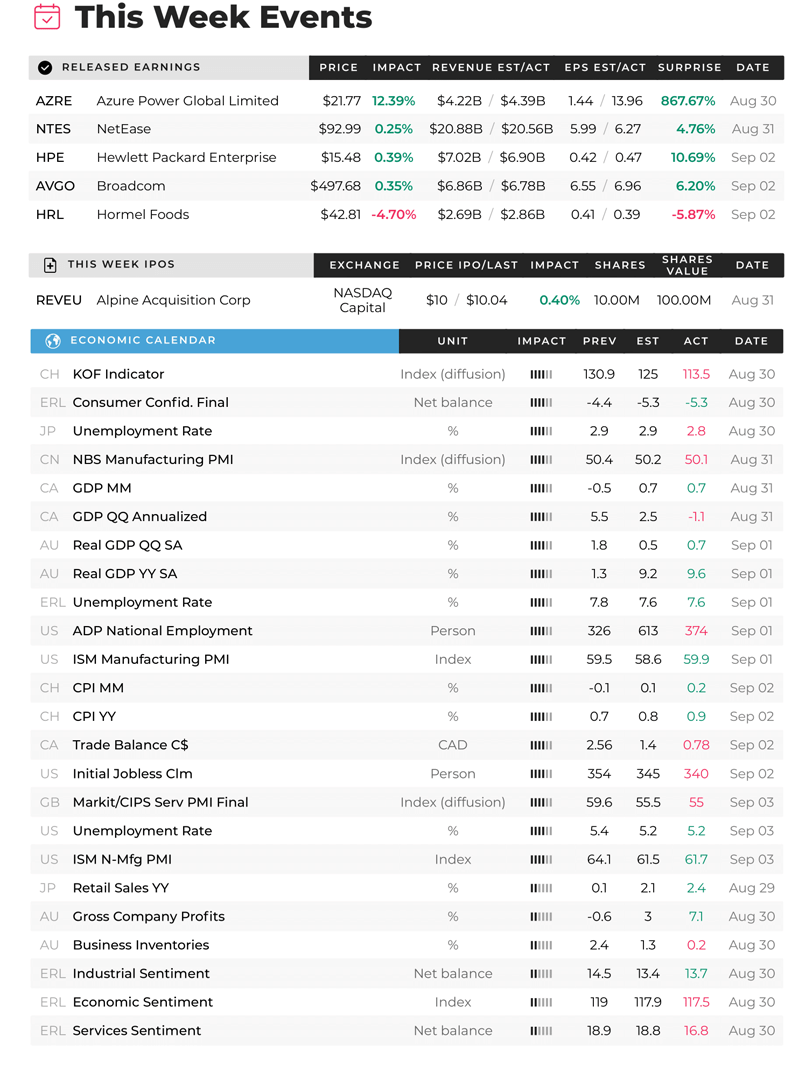Open Azure Power Global Limited company name

187,101
